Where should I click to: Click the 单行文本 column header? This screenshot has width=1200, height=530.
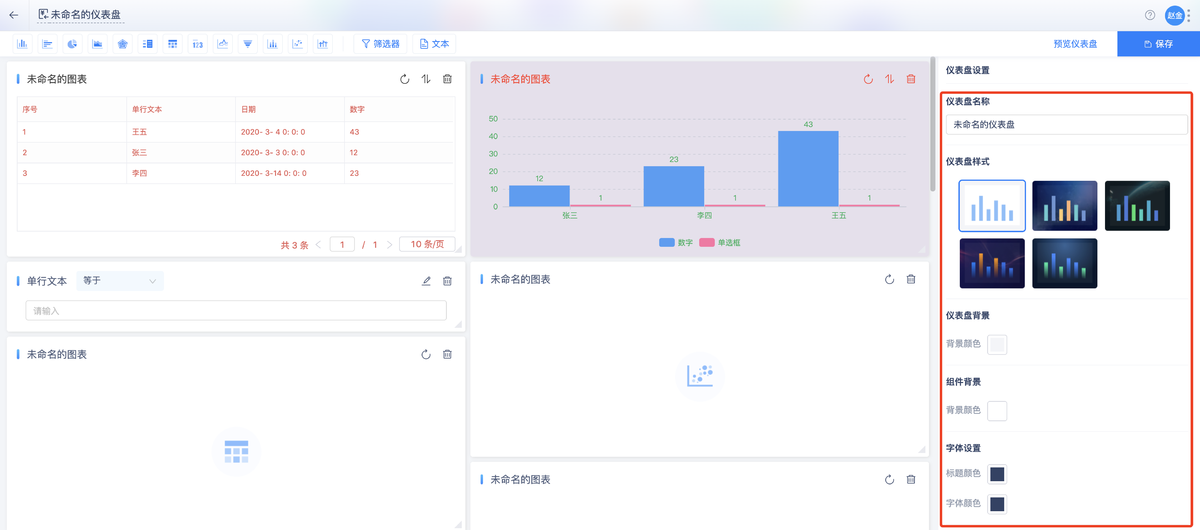pyautogui.click(x=148, y=108)
